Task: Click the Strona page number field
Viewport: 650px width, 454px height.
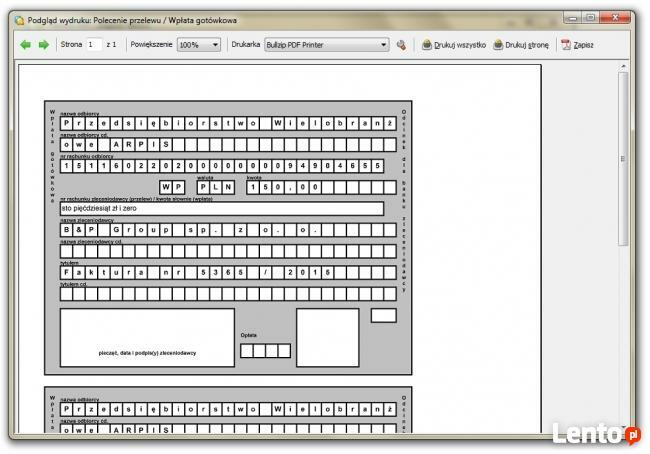Action: tap(94, 45)
